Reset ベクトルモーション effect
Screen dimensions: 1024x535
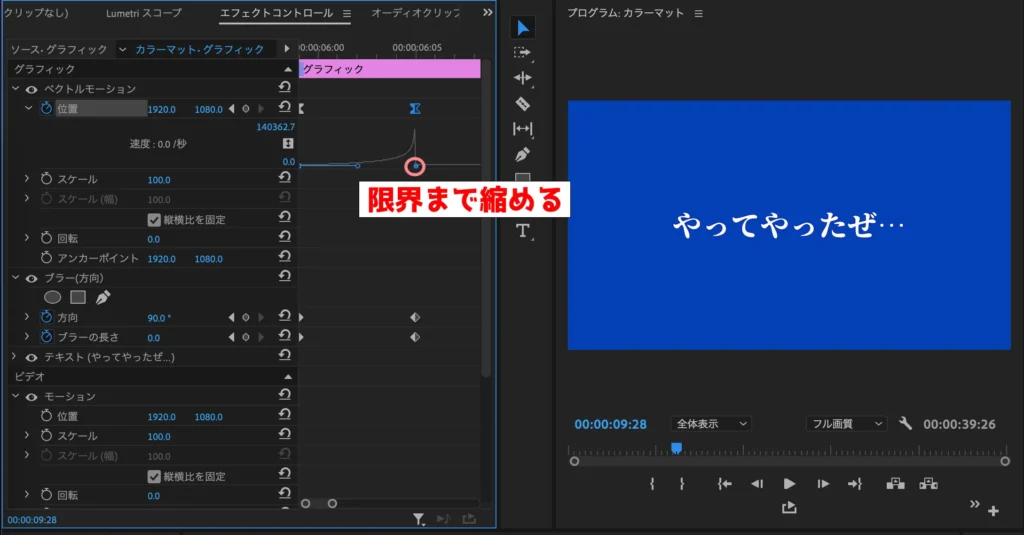click(285, 88)
